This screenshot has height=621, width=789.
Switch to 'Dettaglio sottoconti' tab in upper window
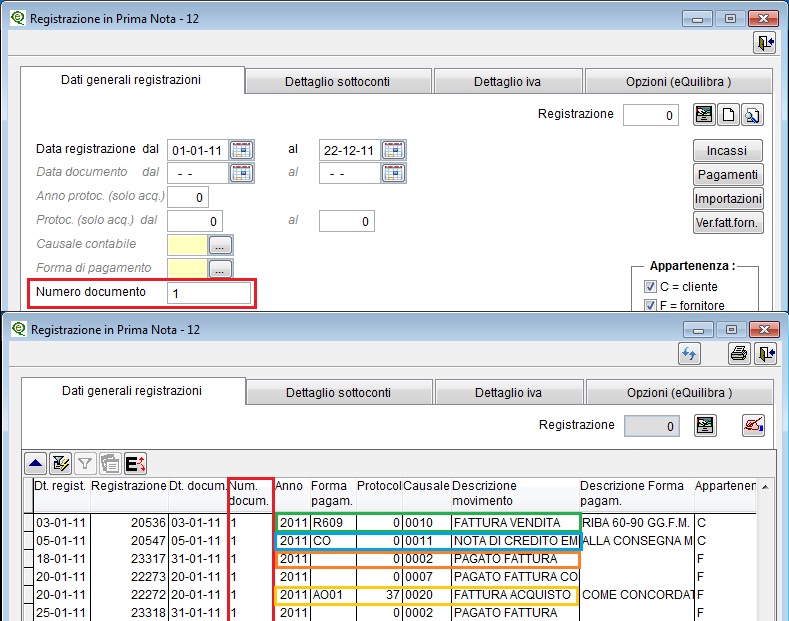tap(338, 82)
